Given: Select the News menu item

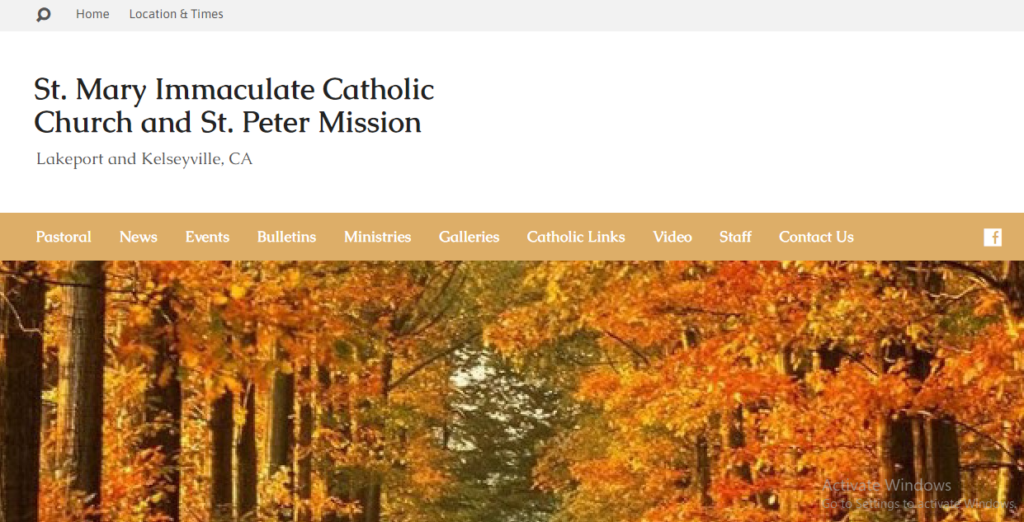Looking at the screenshot, I should click(x=138, y=237).
